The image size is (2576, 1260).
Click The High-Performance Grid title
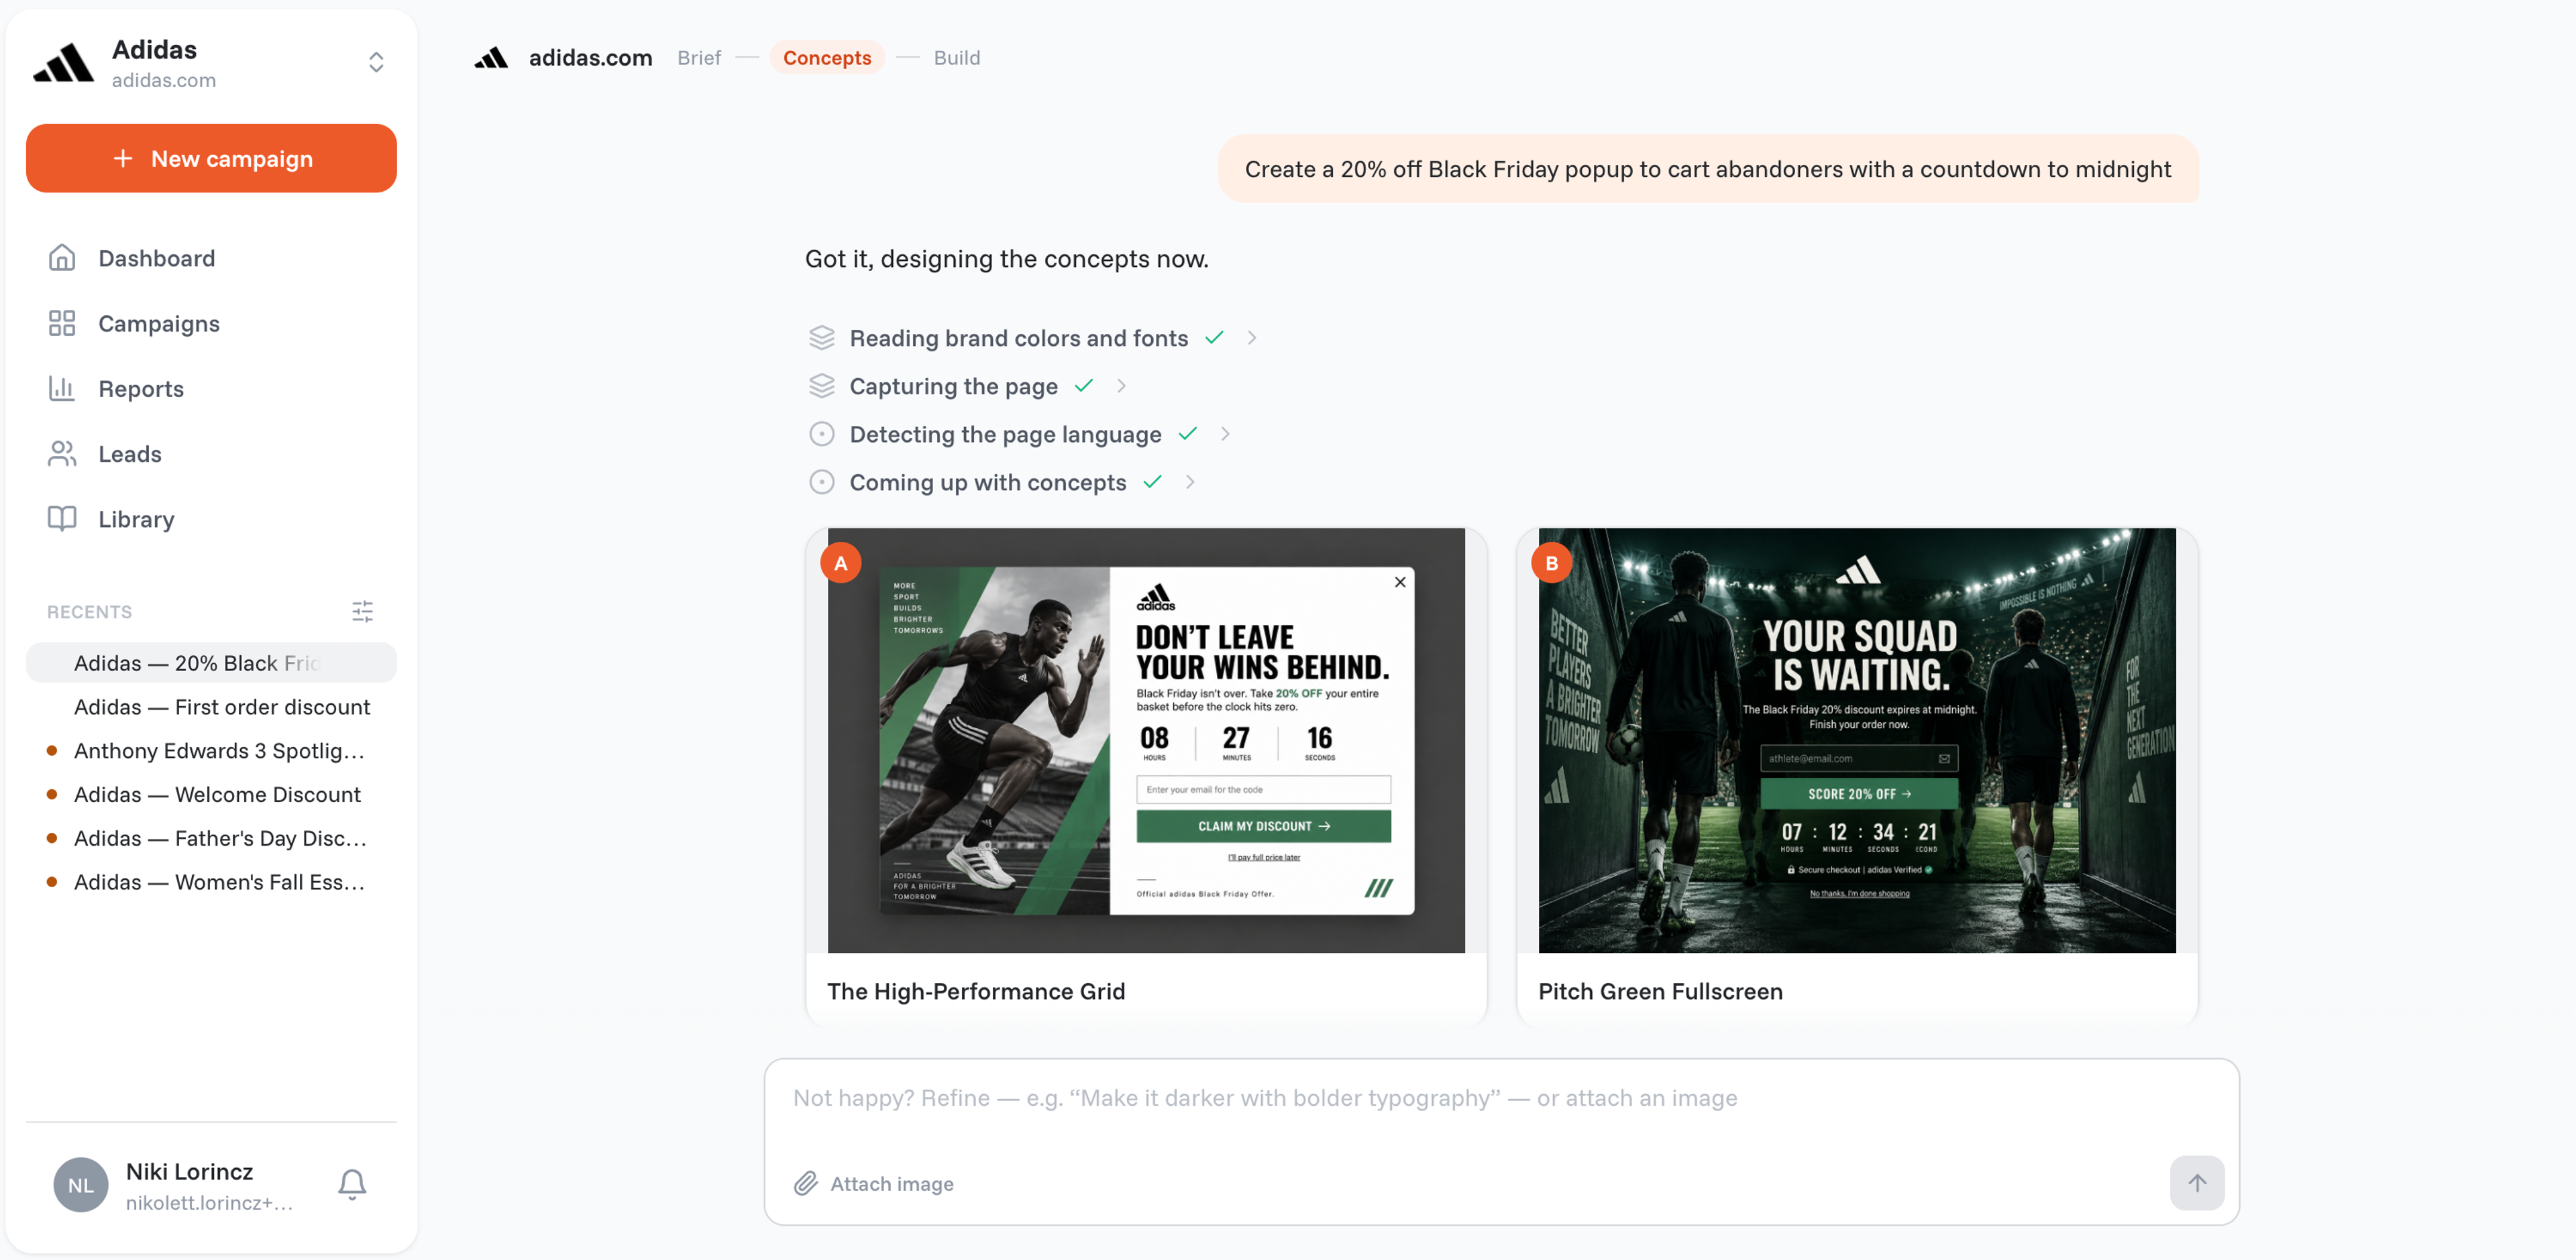[x=976, y=991]
